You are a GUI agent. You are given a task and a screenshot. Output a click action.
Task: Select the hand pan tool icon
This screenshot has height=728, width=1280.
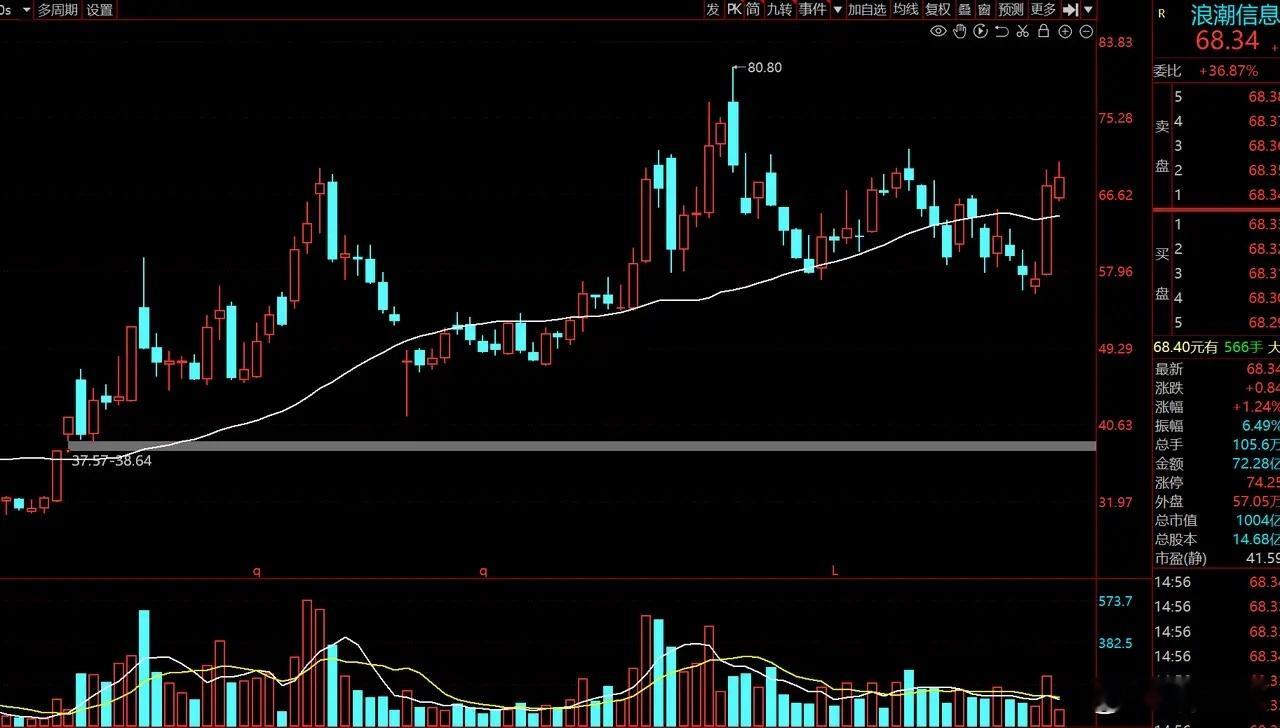959,31
